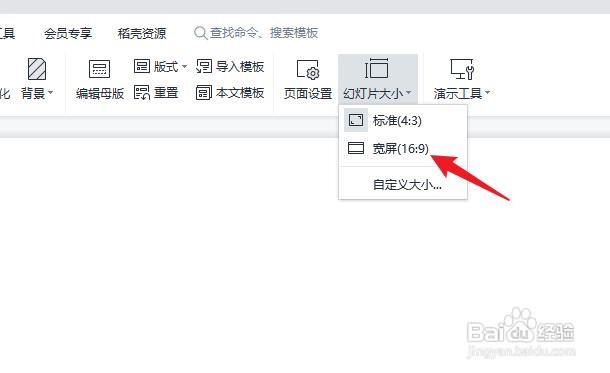Click the 编辑母版 label

[x=100, y=93]
